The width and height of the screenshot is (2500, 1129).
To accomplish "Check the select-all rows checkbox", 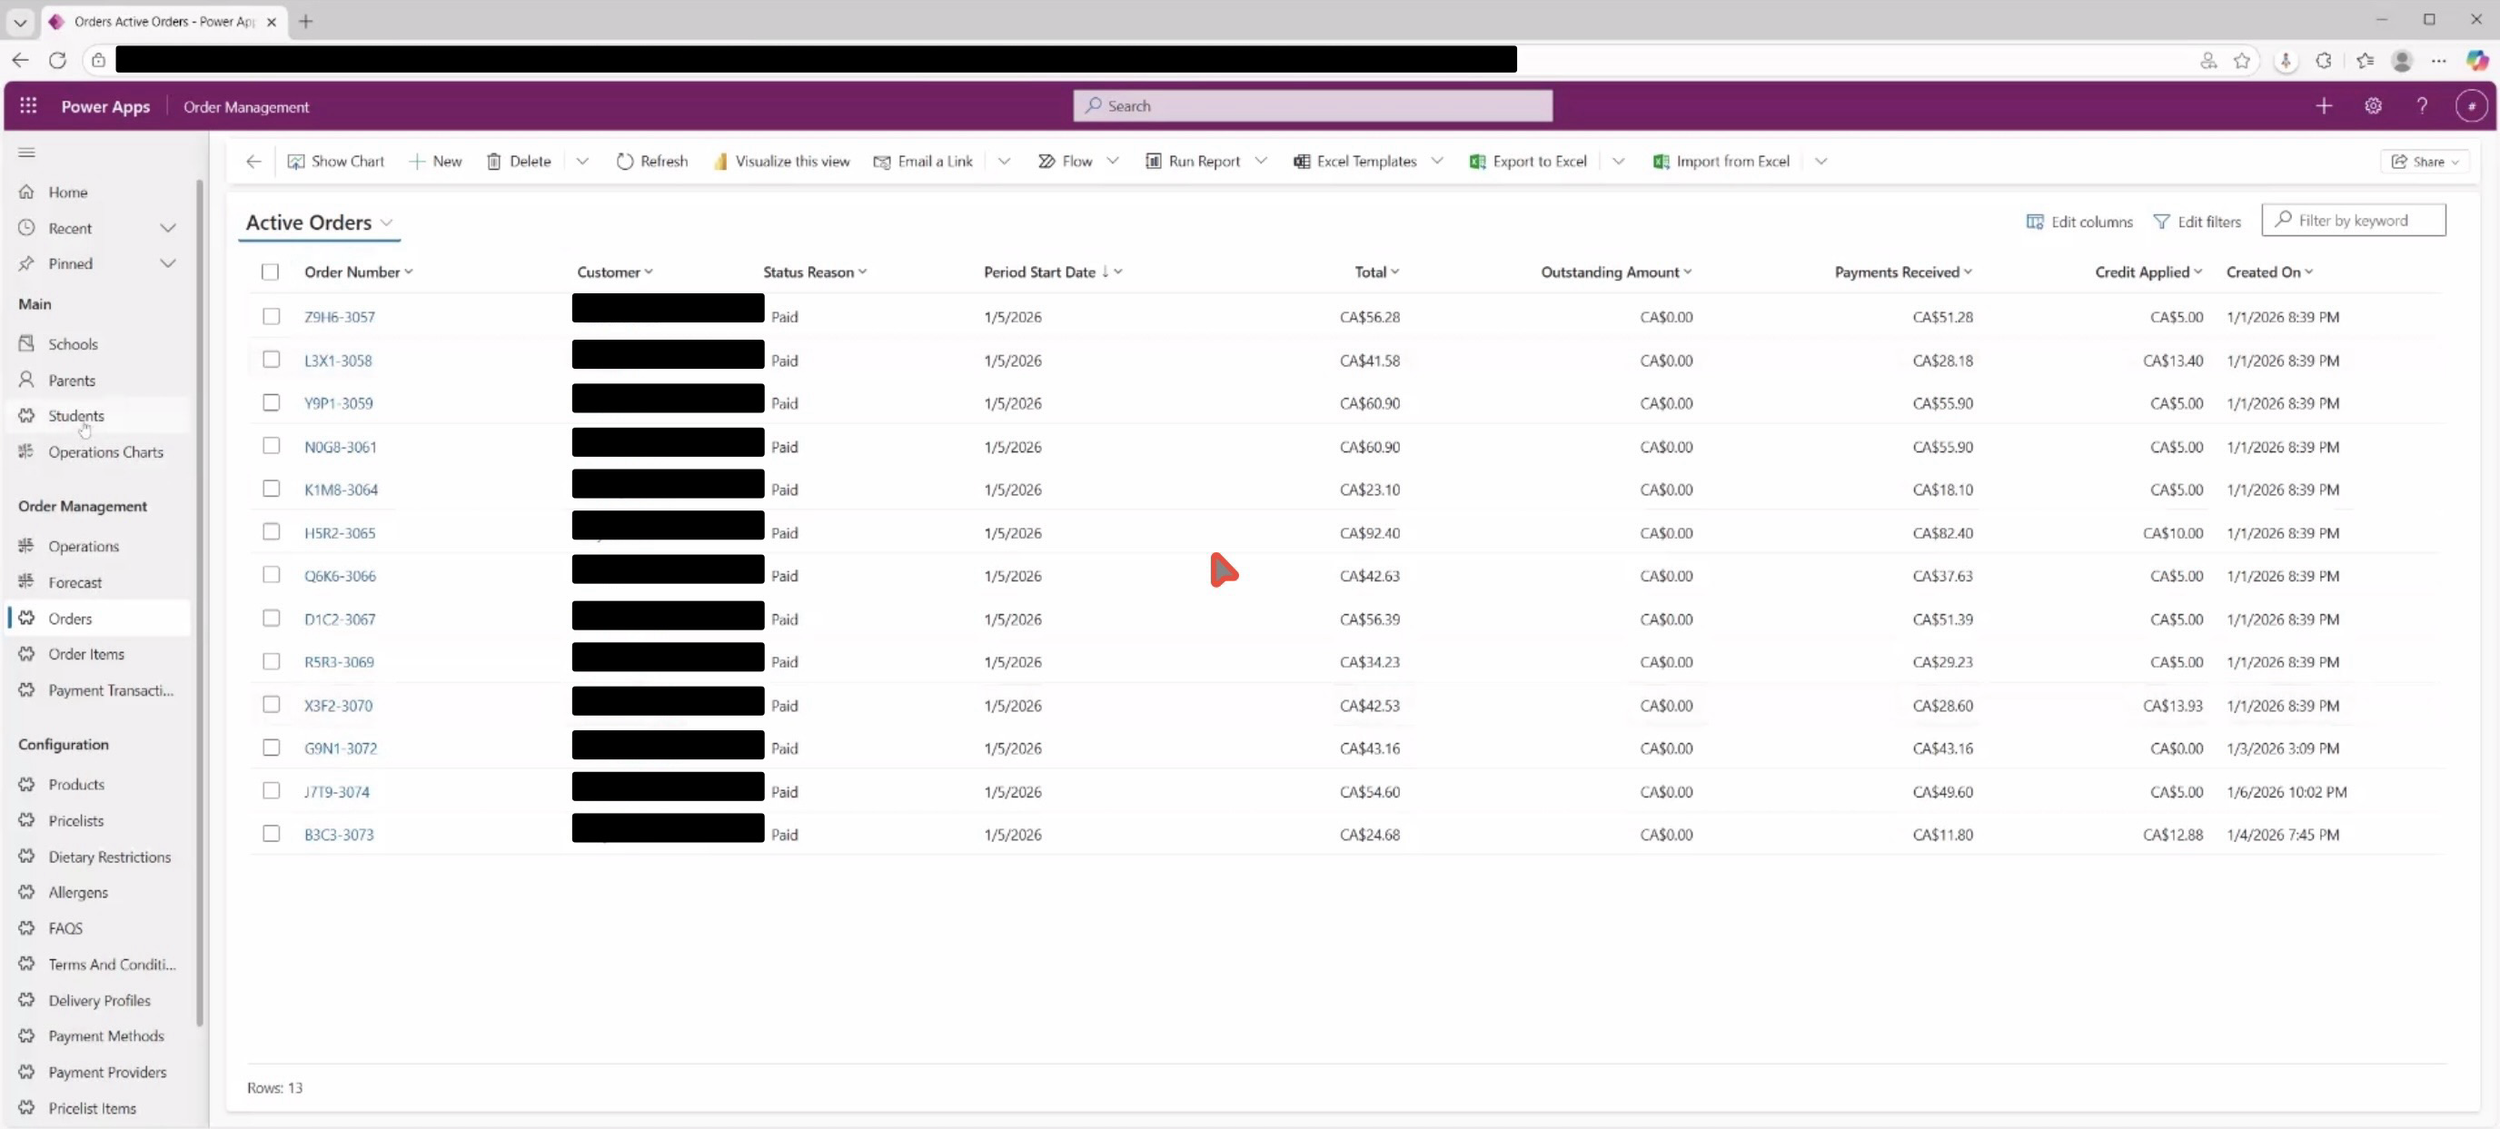I will click(270, 272).
